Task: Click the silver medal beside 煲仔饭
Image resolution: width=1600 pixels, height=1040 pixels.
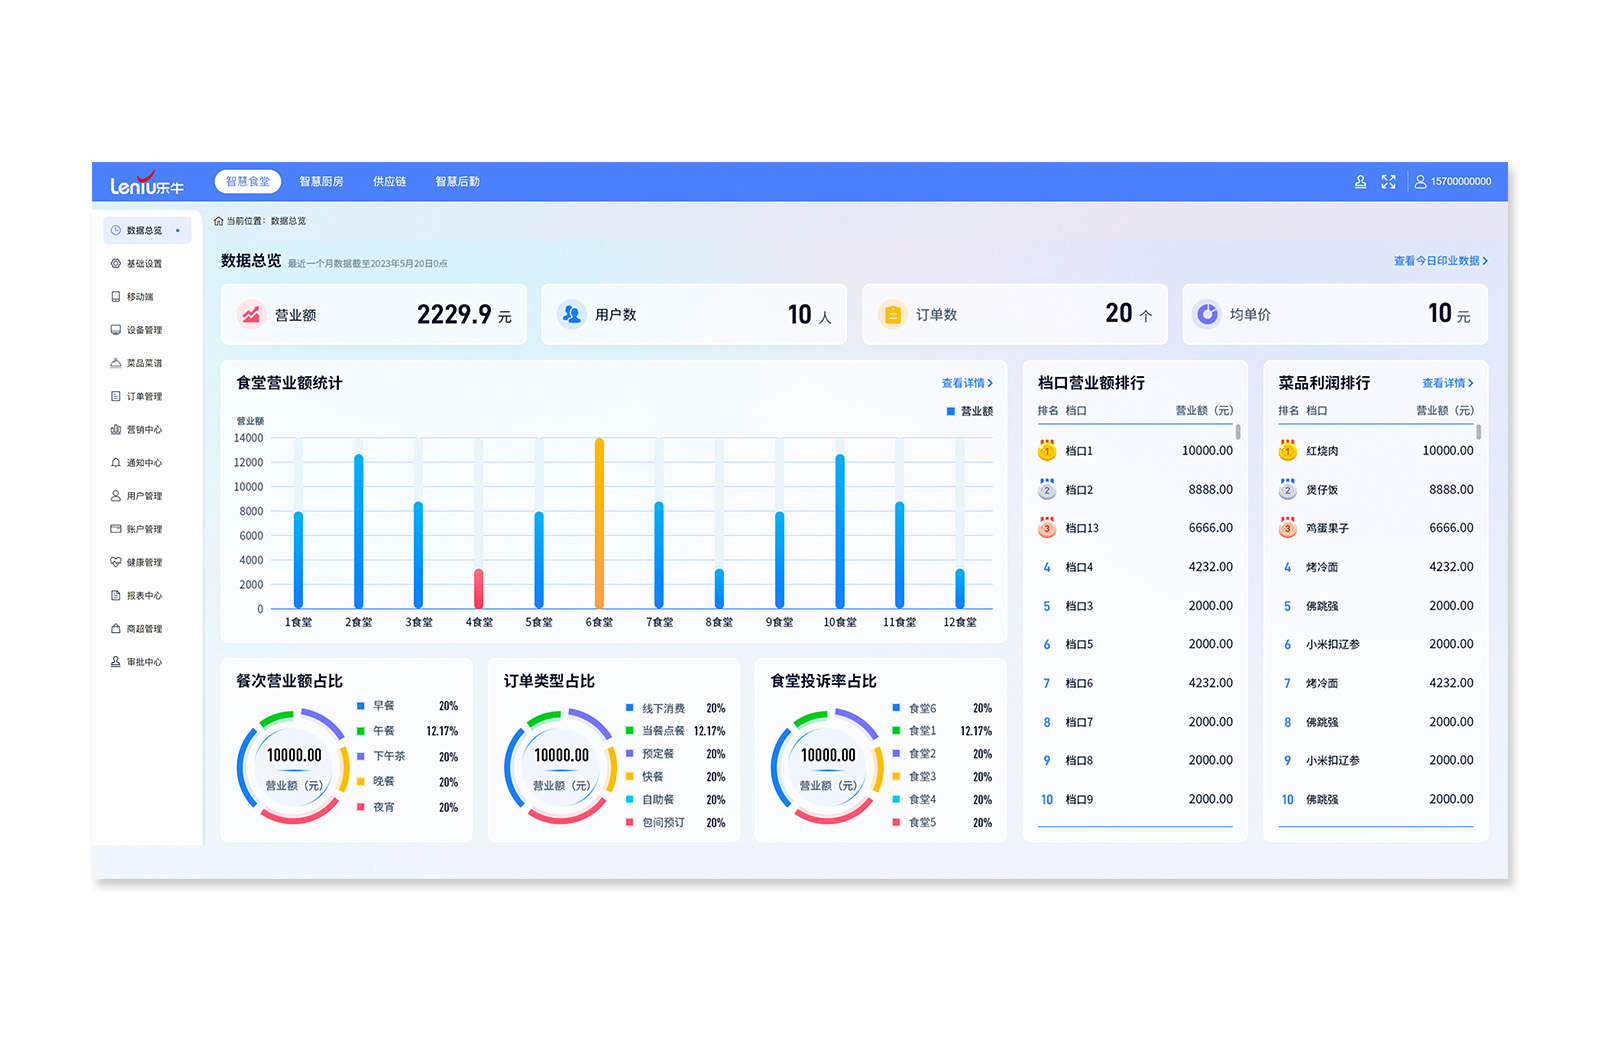Action: click(x=1288, y=489)
